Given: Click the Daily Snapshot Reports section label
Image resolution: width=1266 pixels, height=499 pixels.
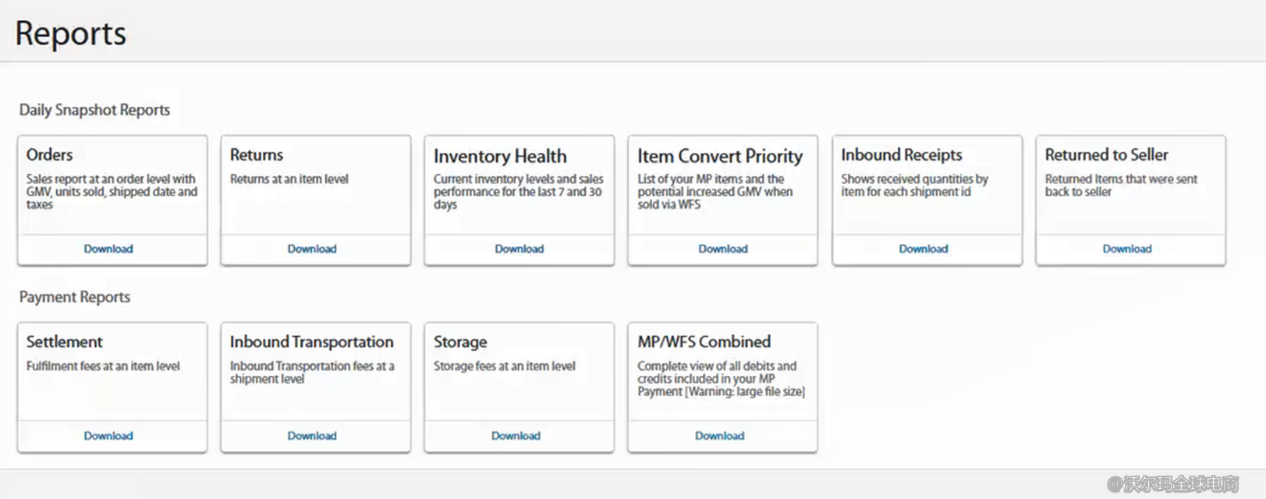Looking at the screenshot, I should click(x=95, y=110).
